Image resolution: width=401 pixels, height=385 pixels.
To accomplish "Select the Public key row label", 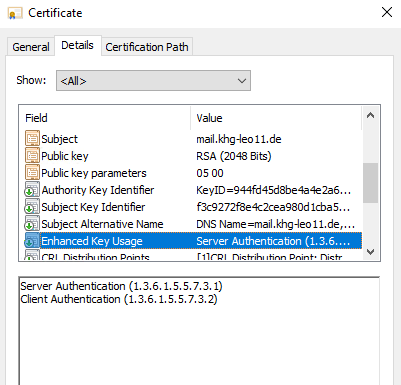I will tap(65, 156).
